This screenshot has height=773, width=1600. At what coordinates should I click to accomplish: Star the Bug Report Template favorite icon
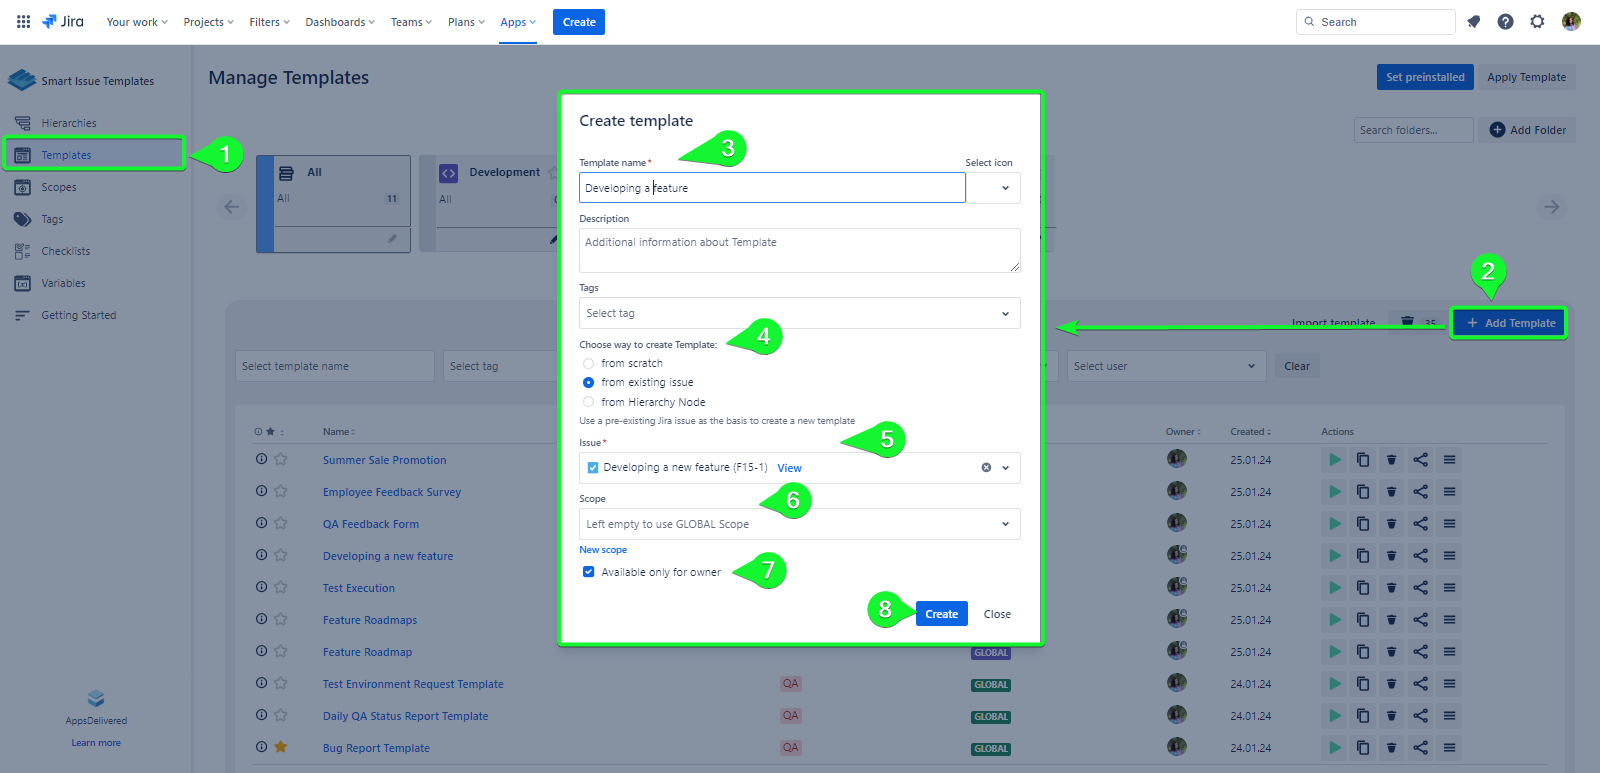(x=281, y=747)
